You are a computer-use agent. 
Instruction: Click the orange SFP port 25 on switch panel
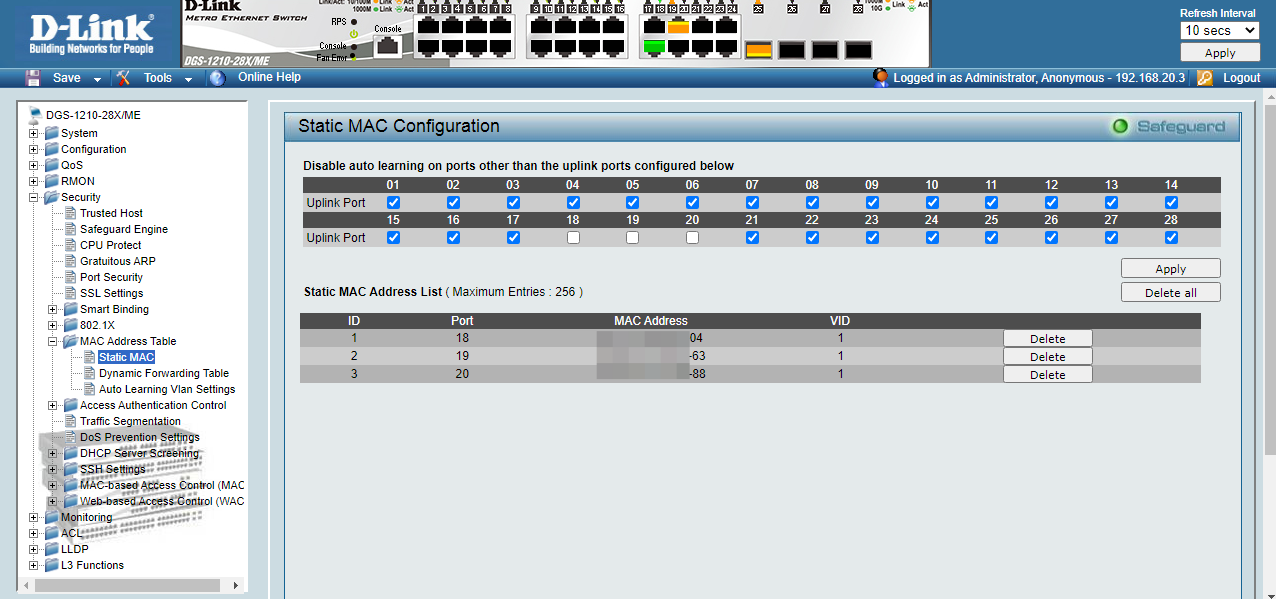[x=758, y=50]
